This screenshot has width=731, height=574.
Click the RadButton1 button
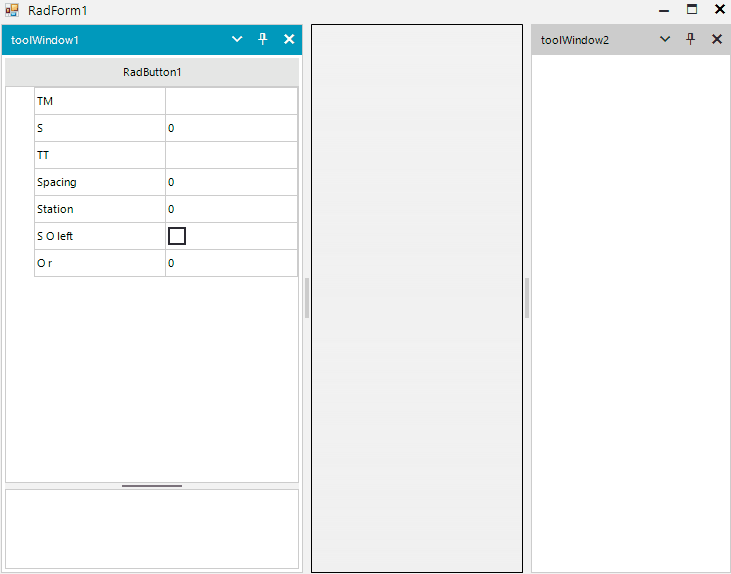coord(152,72)
